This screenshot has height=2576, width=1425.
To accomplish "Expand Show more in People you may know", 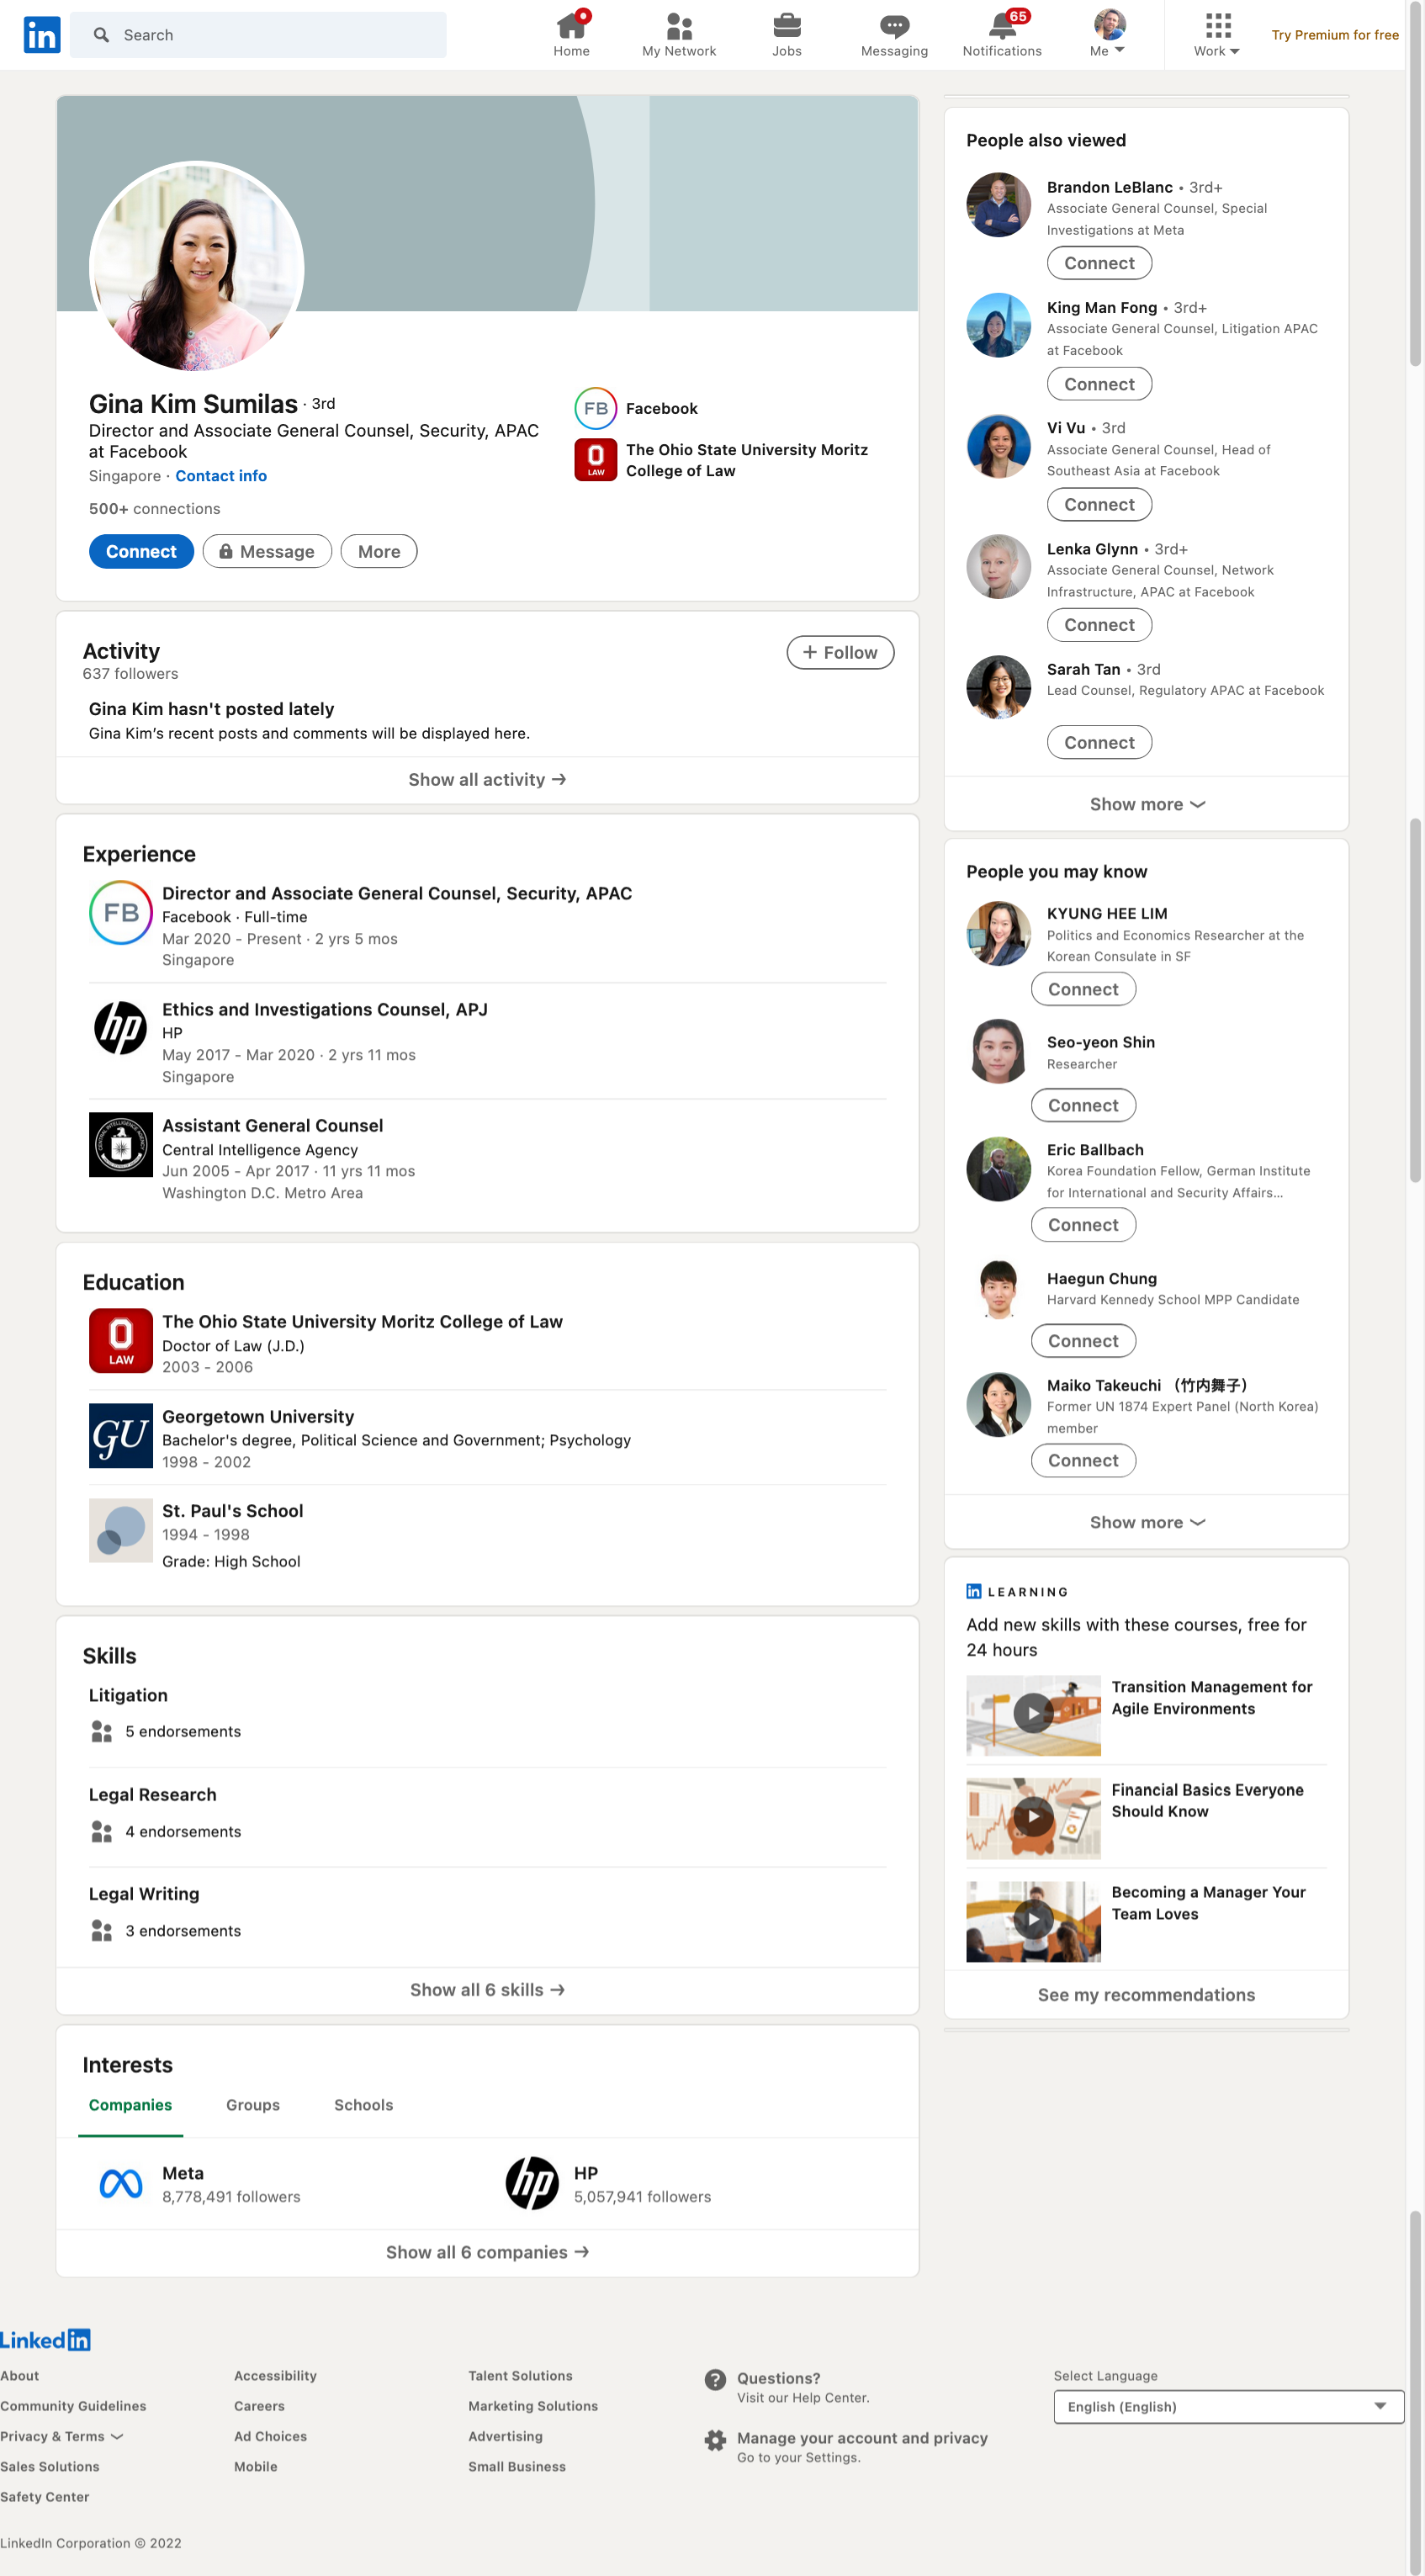I will pos(1147,1522).
